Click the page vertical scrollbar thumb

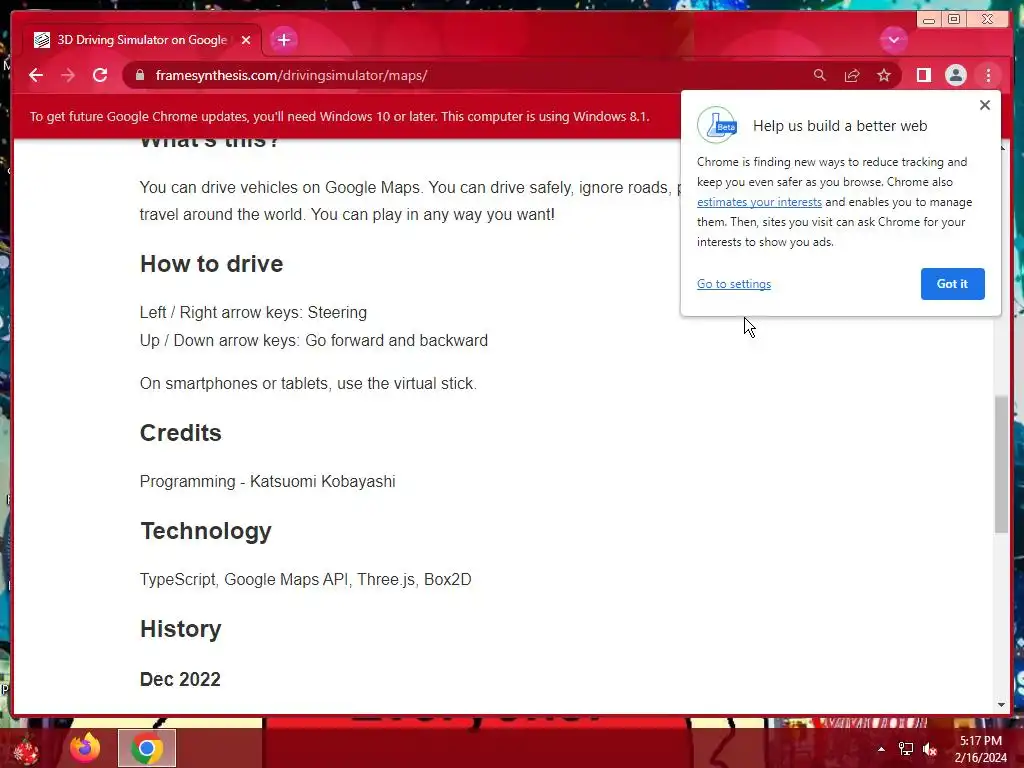pyautogui.click(x=1001, y=464)
